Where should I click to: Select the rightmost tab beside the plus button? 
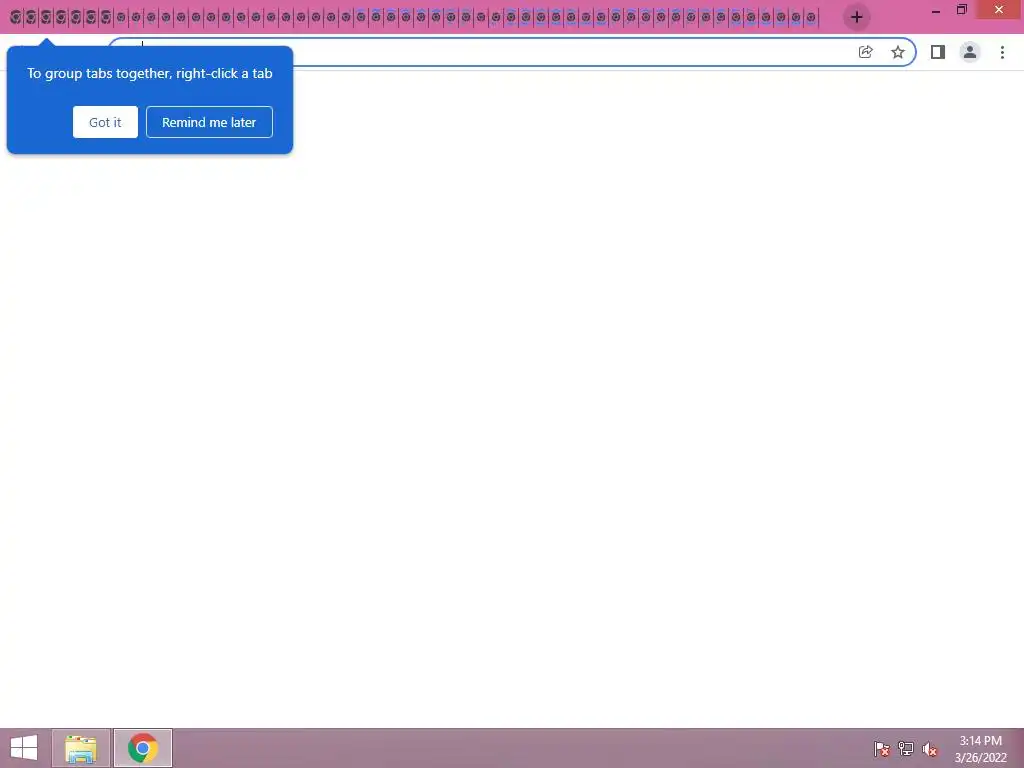[x=811, y=18]
